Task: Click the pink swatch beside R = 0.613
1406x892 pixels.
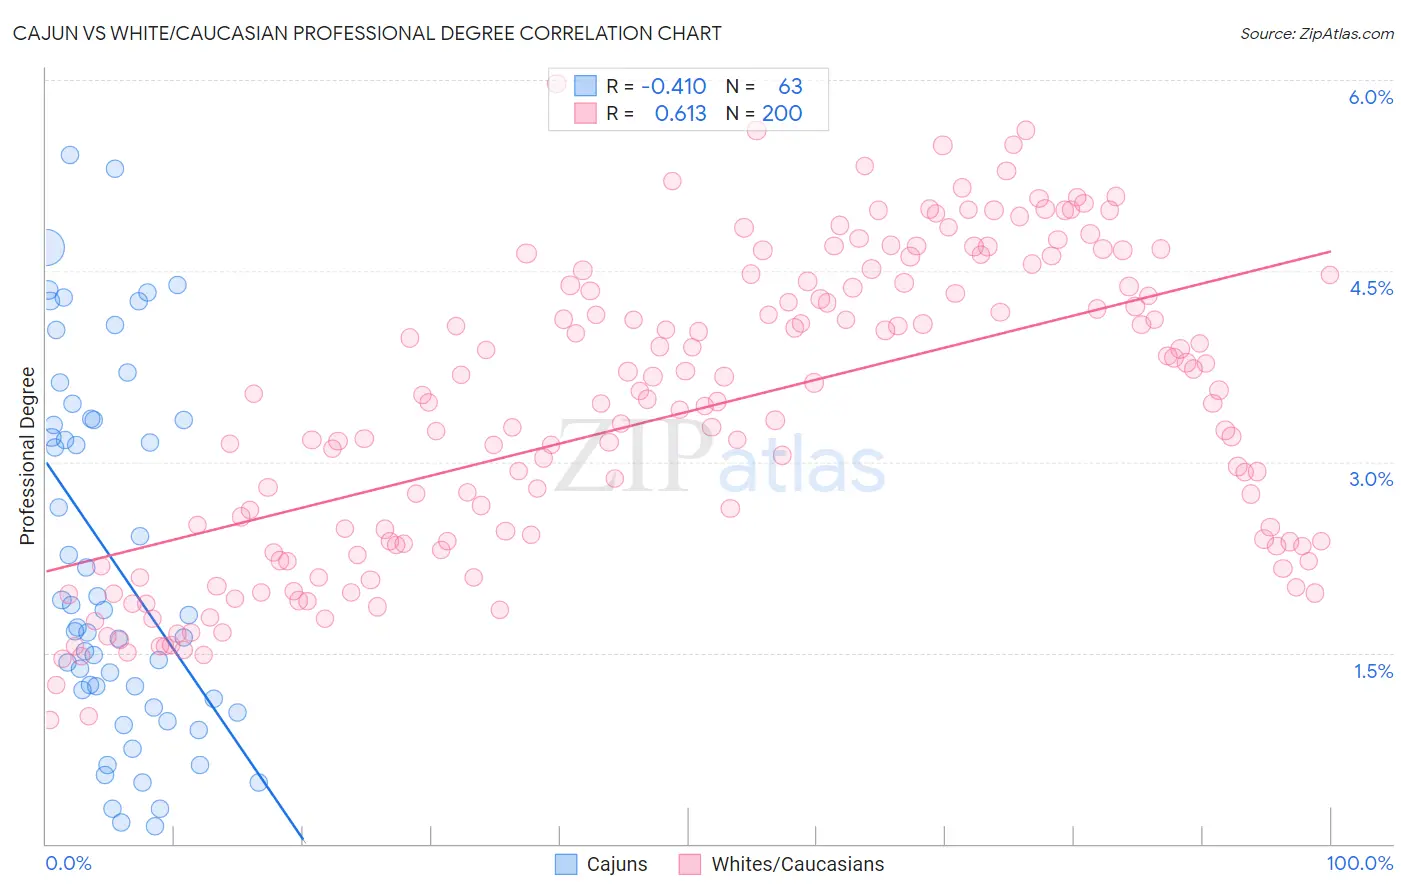Action: (x=585, y=113)
